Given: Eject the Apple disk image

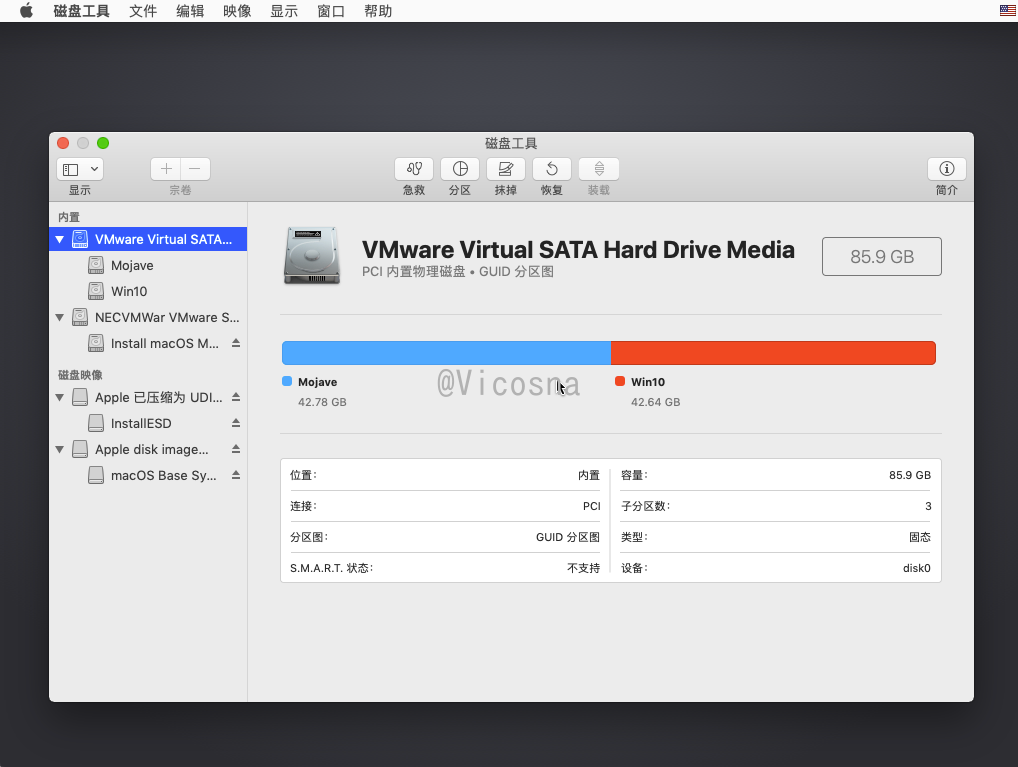Looking at the screenshot, I should coord(236,449).
